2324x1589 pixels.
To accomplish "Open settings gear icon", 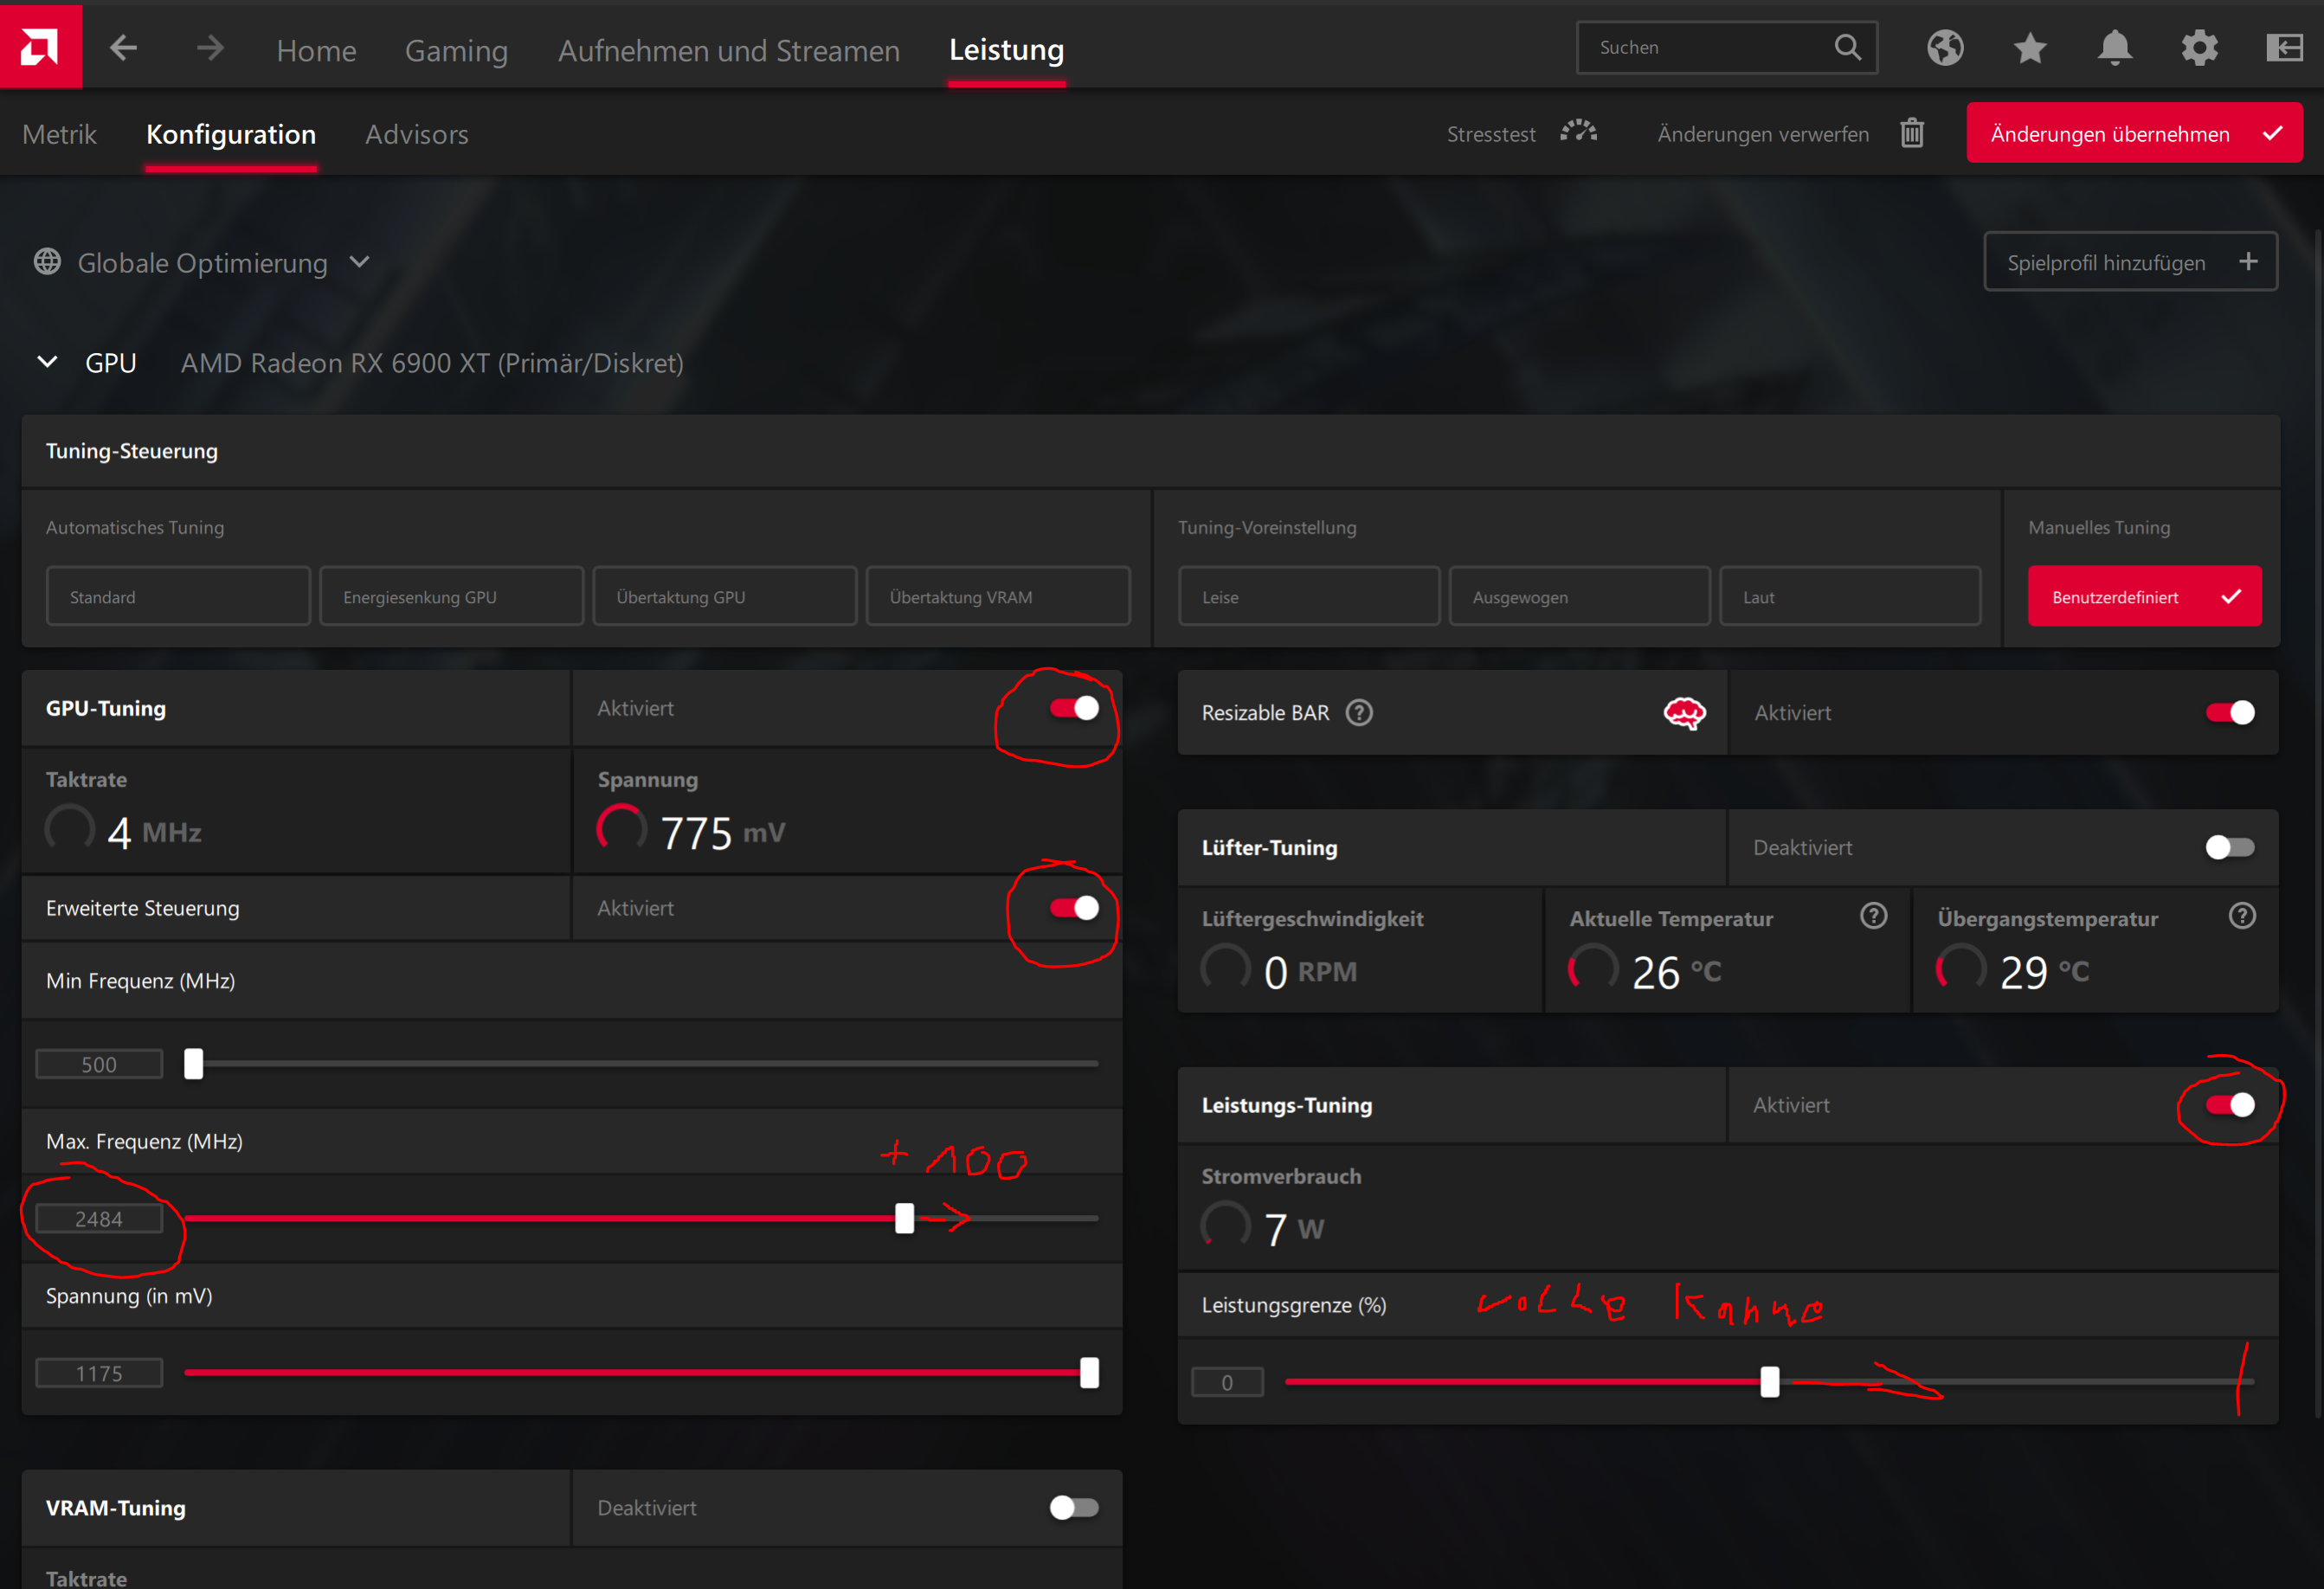I will click(2199, 48).
